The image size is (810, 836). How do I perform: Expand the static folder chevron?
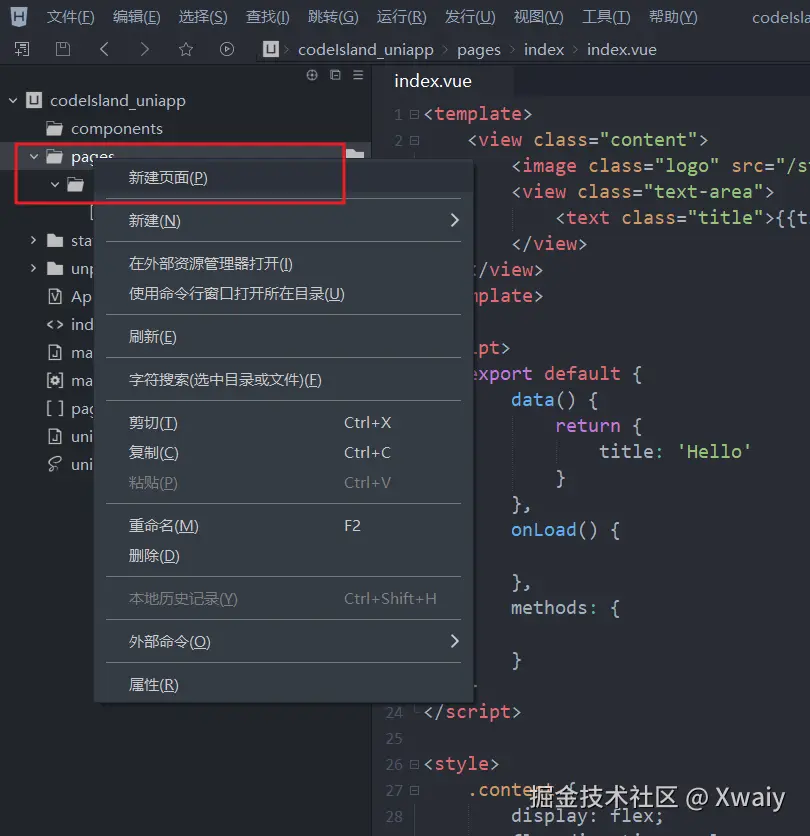tap(34, 240)
